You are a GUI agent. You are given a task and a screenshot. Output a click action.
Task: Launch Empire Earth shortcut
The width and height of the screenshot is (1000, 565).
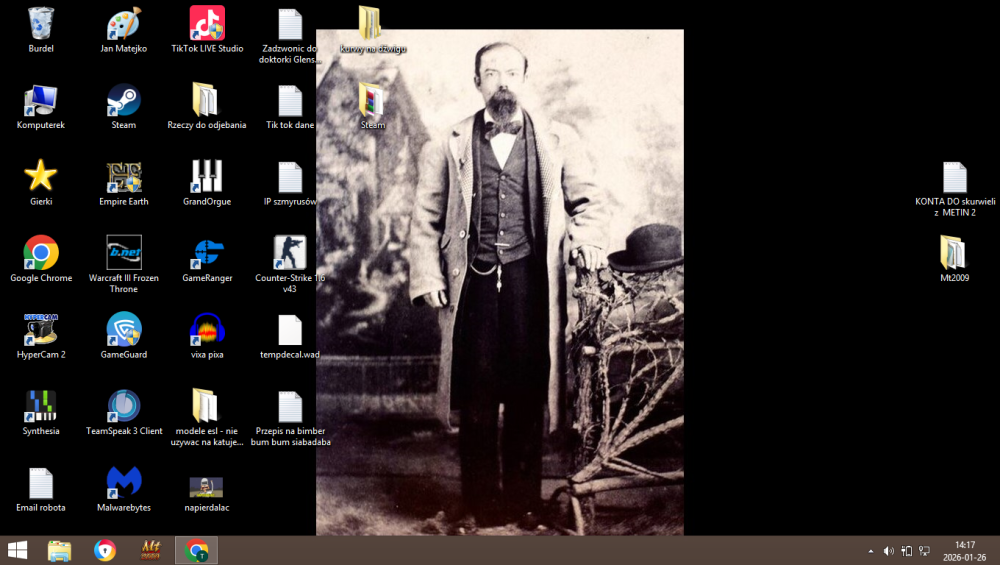click(x=124, y=177)
